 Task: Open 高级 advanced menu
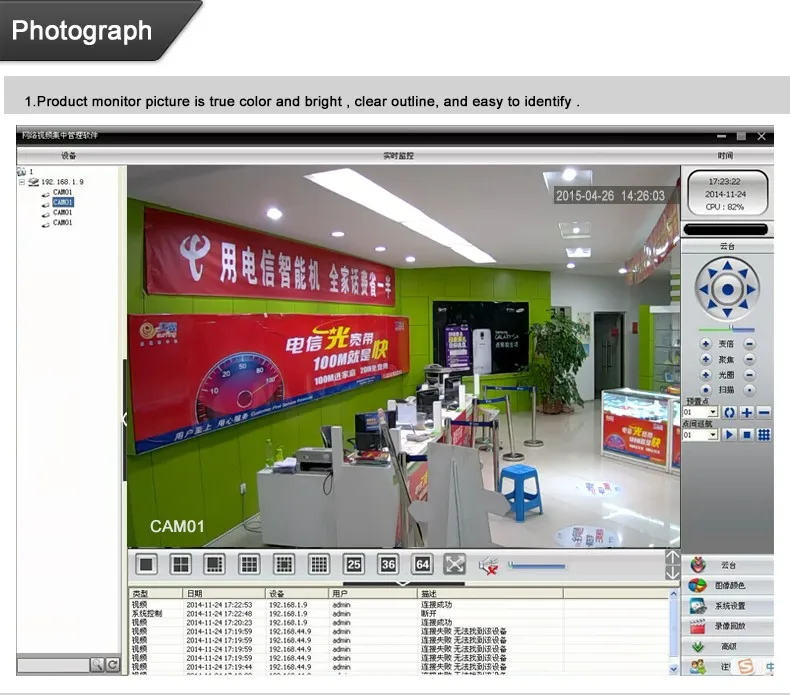(x=728, y=646)
